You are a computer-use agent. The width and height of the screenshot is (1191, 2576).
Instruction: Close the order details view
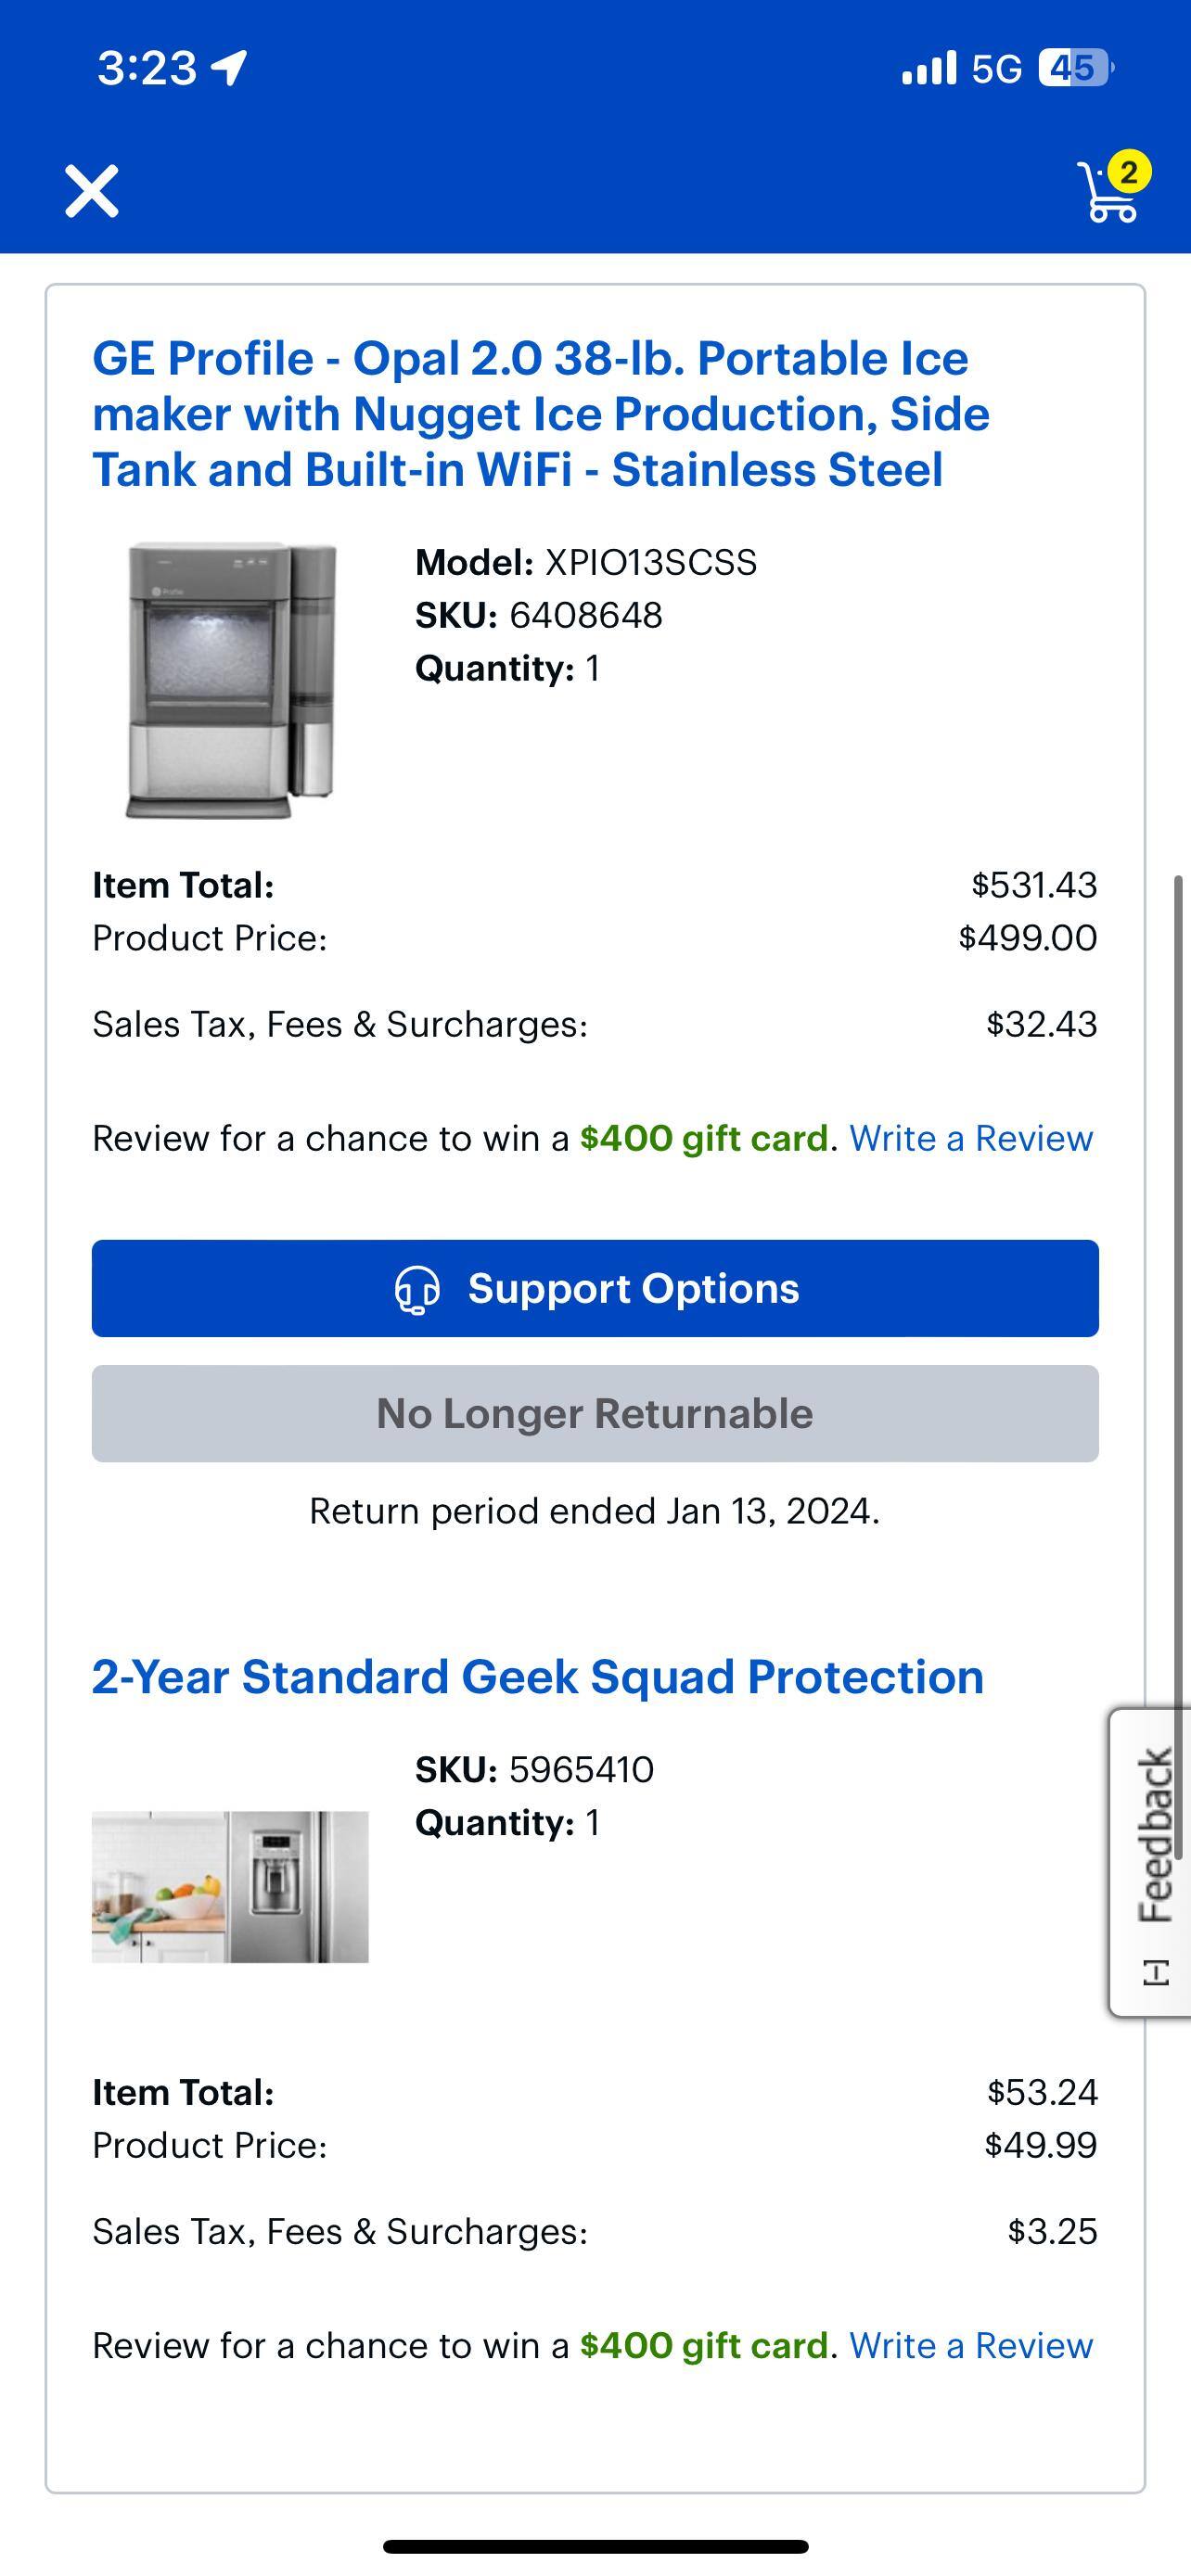pos(92,191)
